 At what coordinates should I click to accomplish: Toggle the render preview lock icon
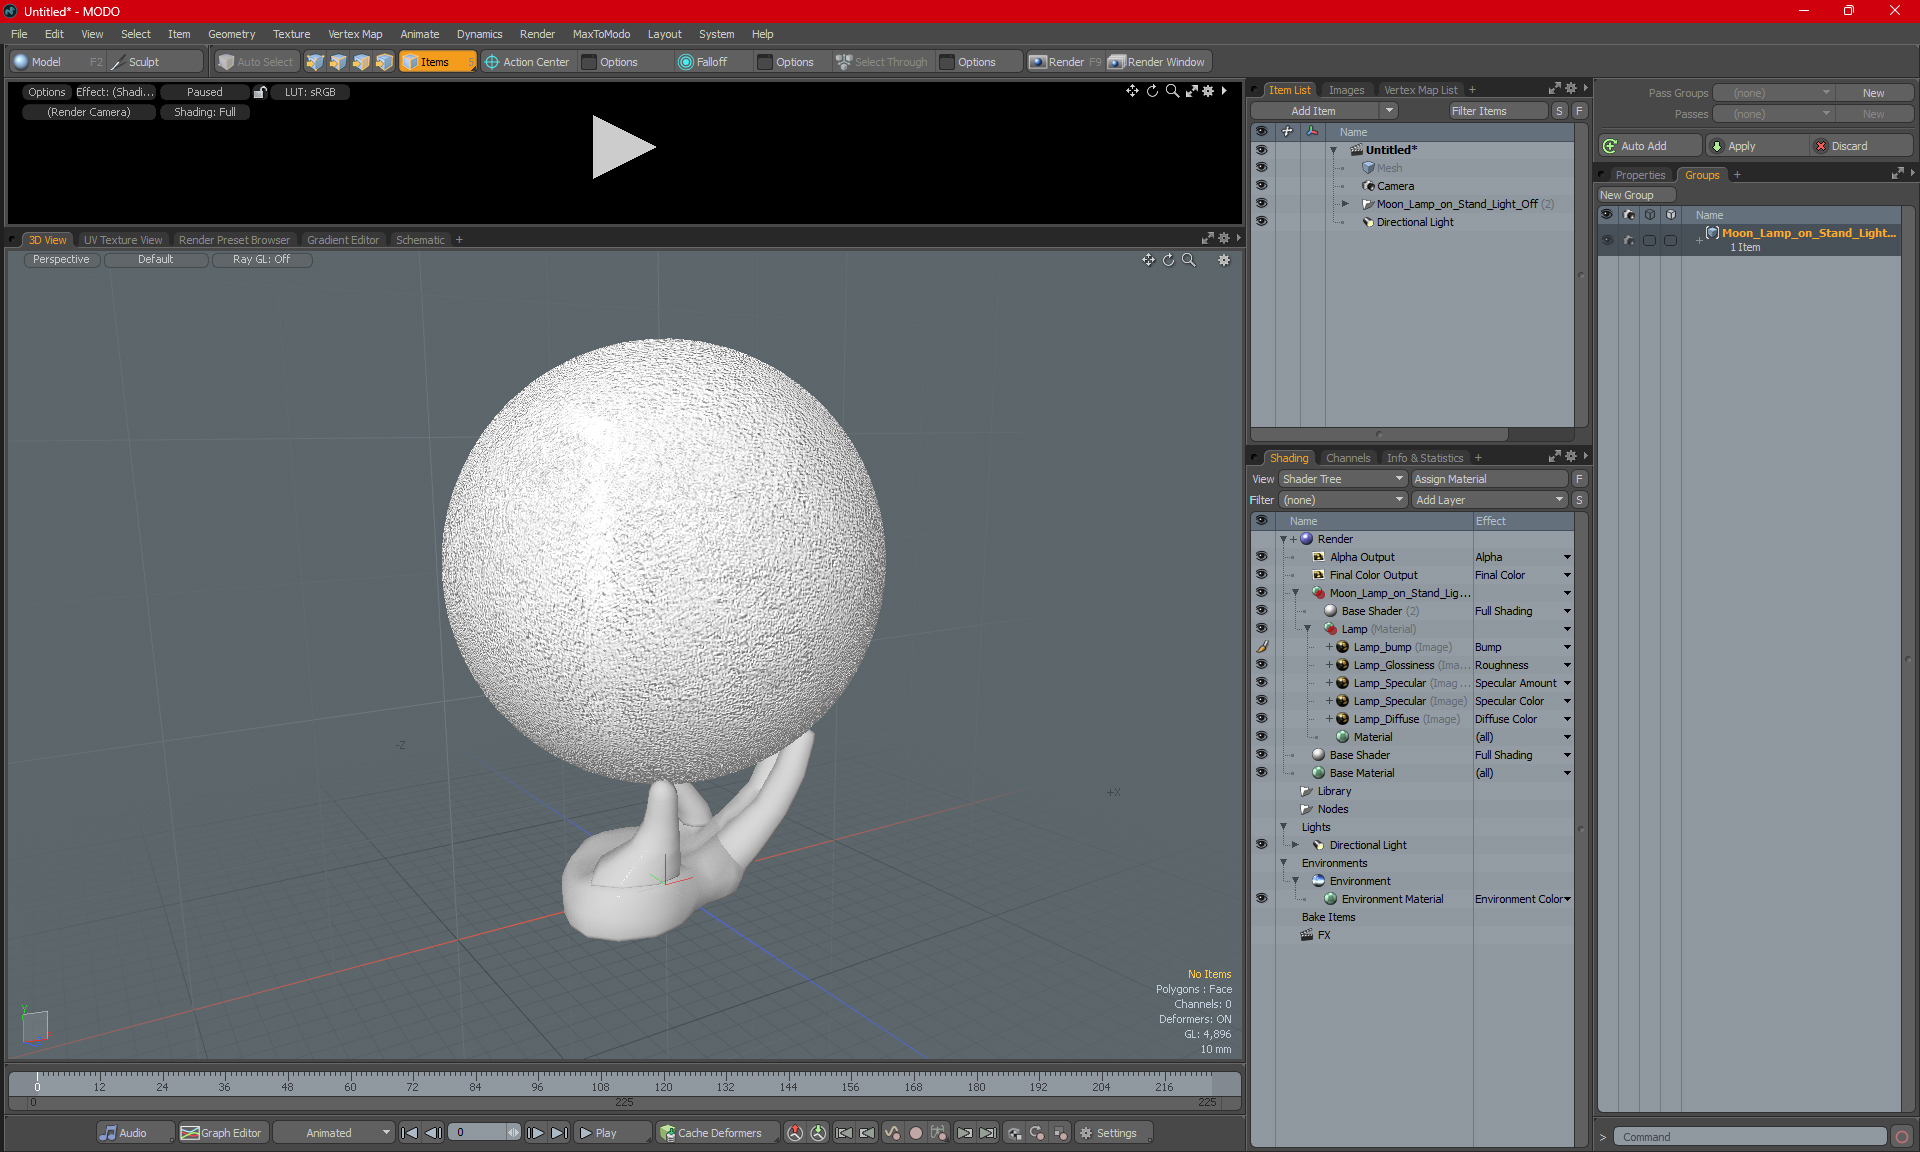coord(260,92)
